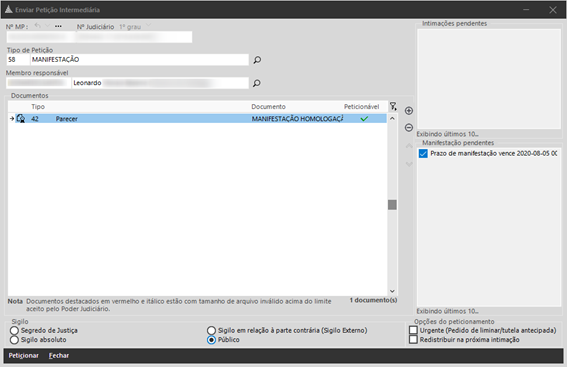Open the 1º grau dropdown
Viewport: 567px width, 367px height.
(148, 26)
